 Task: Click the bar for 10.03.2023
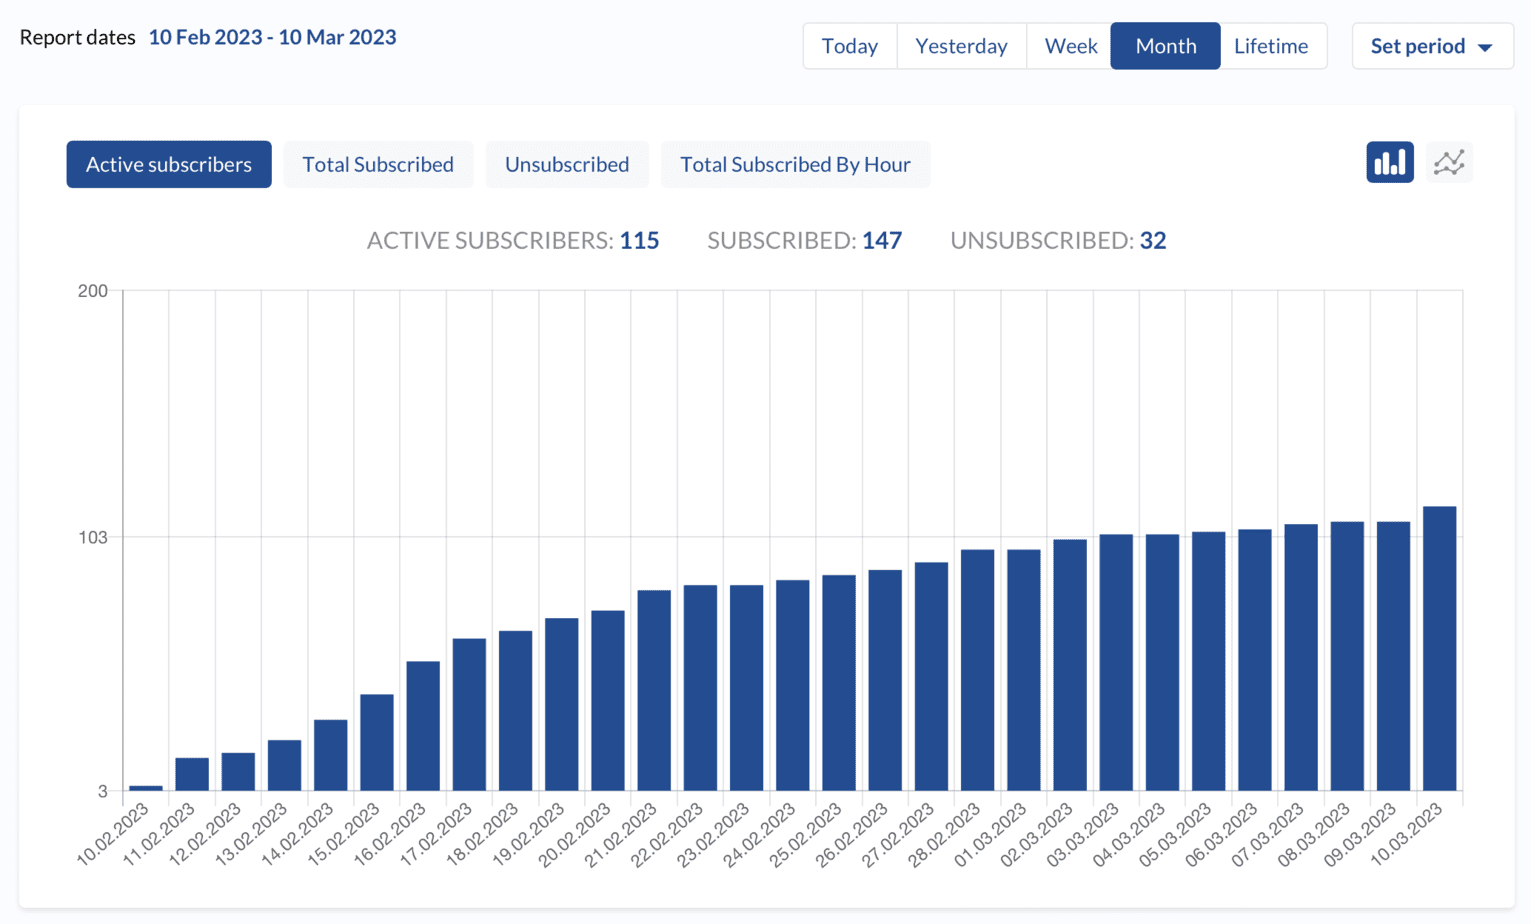pos(1439,650)
